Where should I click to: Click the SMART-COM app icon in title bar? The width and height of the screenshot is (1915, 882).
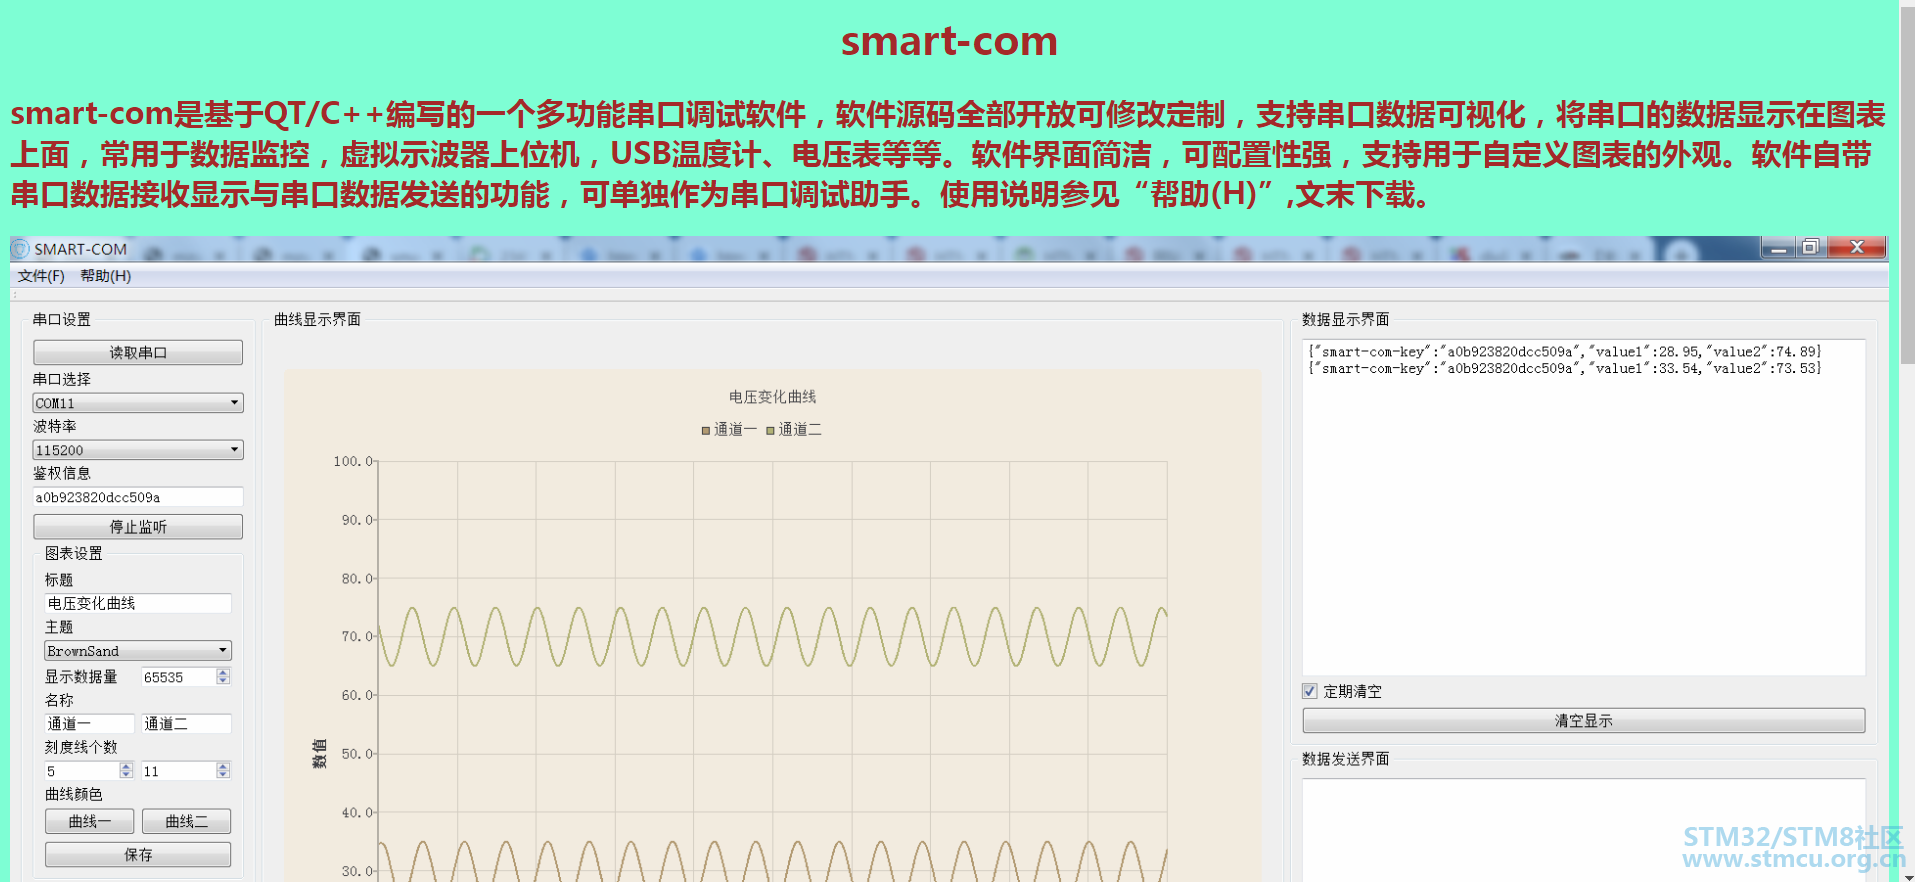(x=20, y=248)
